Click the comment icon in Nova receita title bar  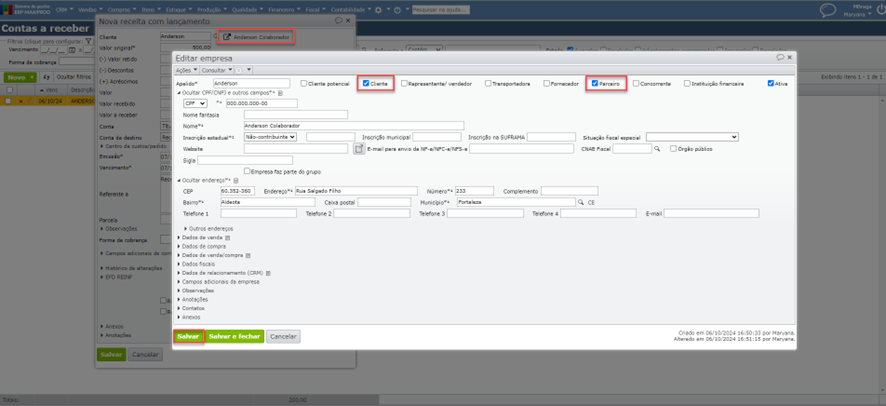click(339, 20)
